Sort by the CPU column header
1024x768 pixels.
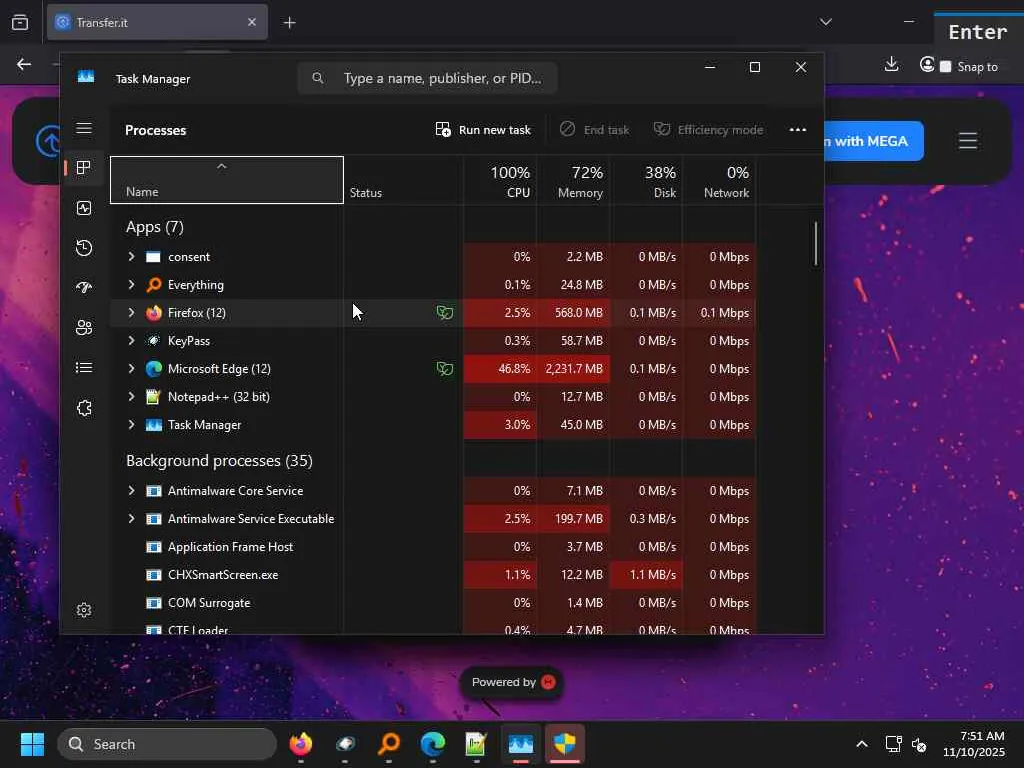pyautogui.click(x=501, y=180)
